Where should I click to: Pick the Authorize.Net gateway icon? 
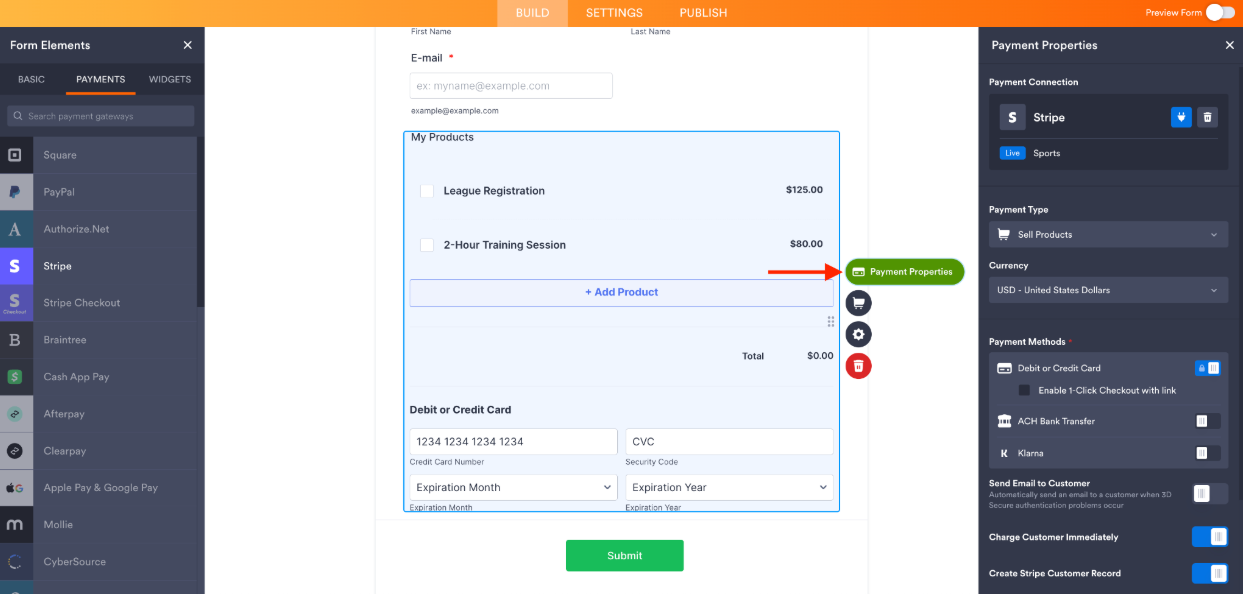[x=15, y=229]
